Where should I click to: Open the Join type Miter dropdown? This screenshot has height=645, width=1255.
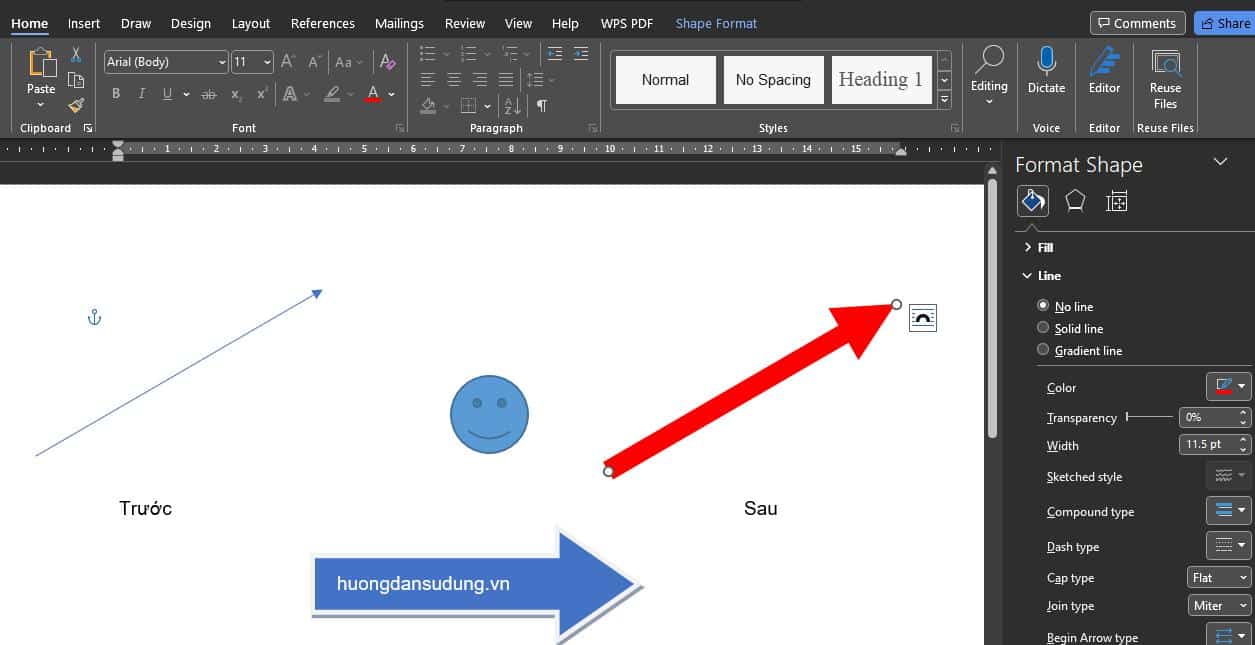[1219, 606]
